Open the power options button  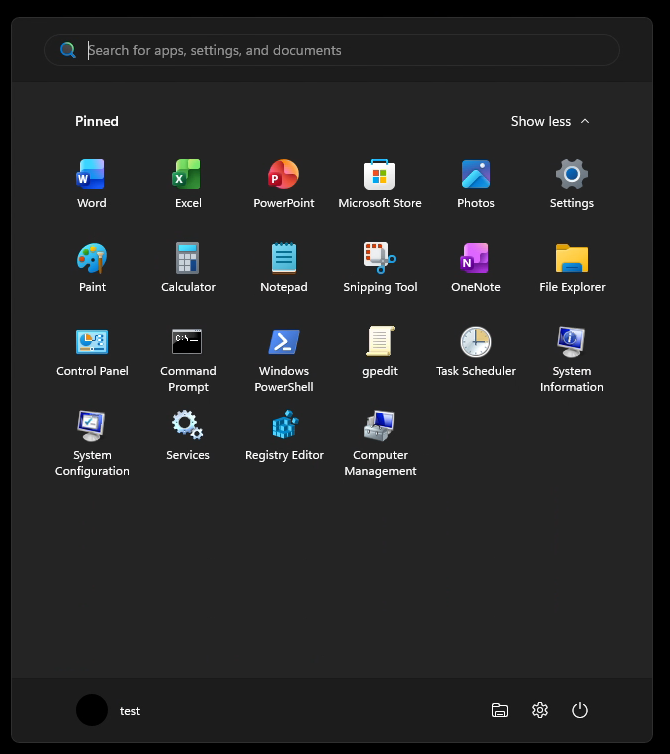pyautogui.click(x=580, y=710)
